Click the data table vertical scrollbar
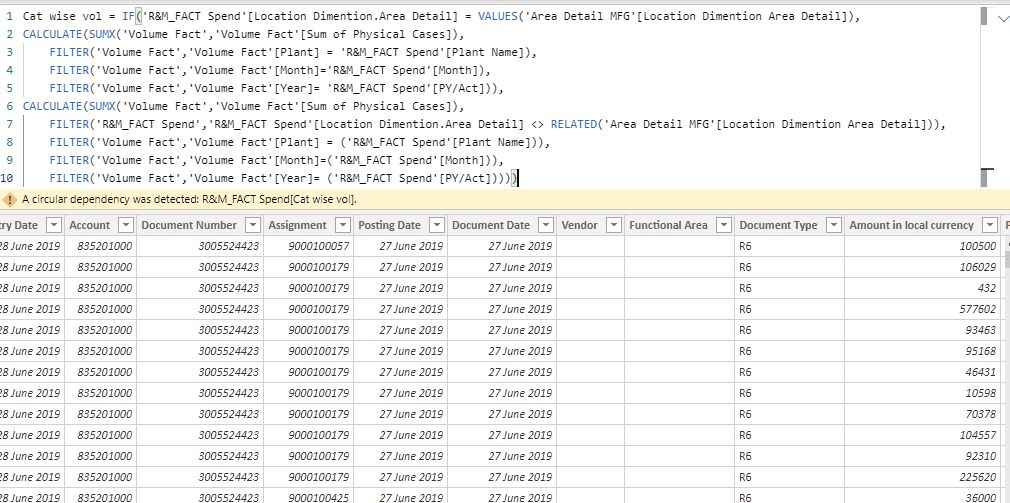Image resolution: width=1010 pixels, height=503 pixels. click(1007, 259)
